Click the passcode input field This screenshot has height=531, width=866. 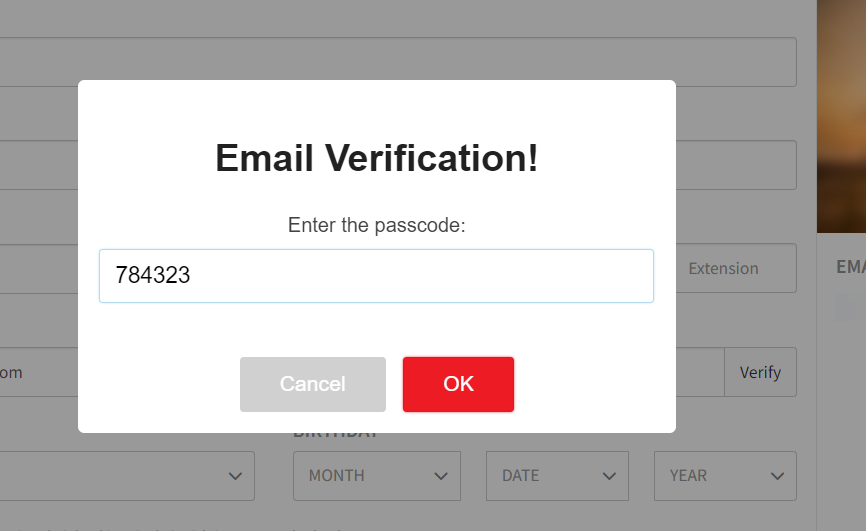(376, 276)
